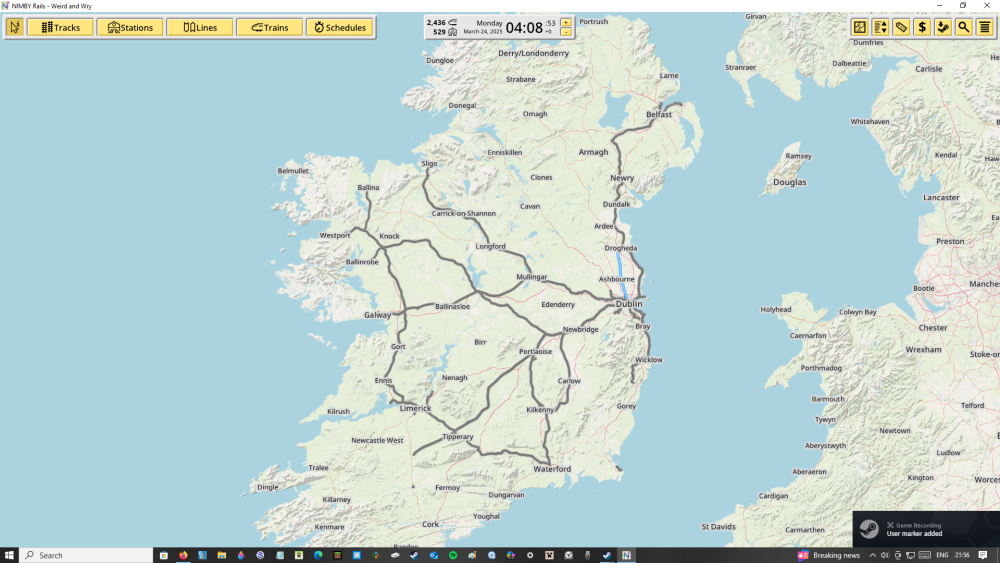Viewport: 1000px width, 563px height.
Task: Open the map view settings icon
Action: pos(860,27)
